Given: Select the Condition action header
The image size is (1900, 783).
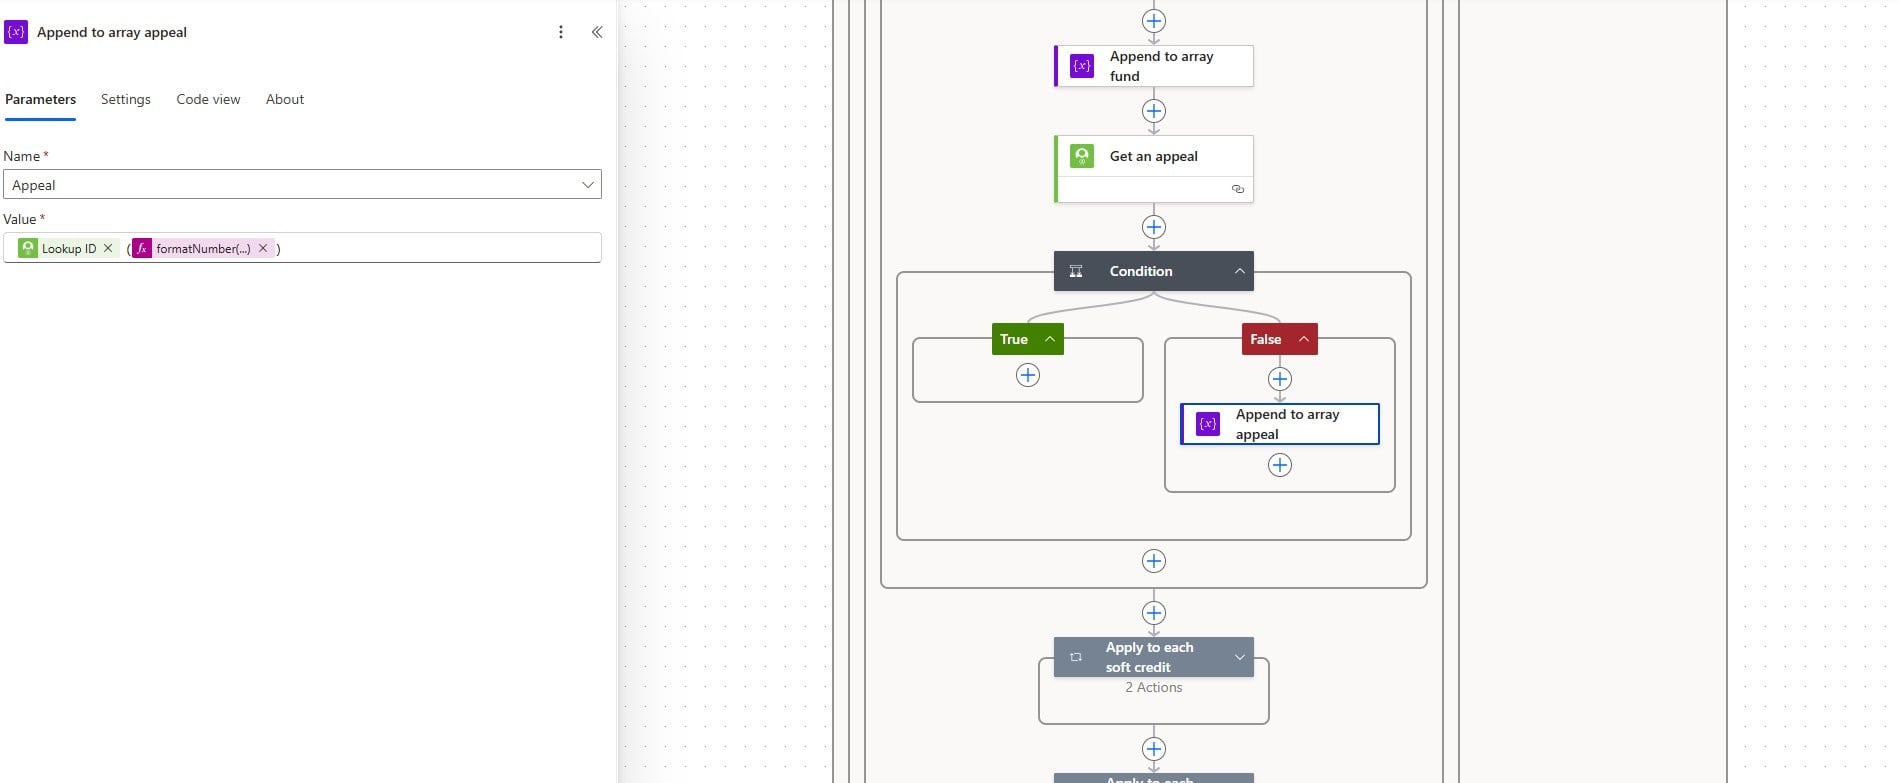Looking at the screenshot, I should (x=1154, y=271).
